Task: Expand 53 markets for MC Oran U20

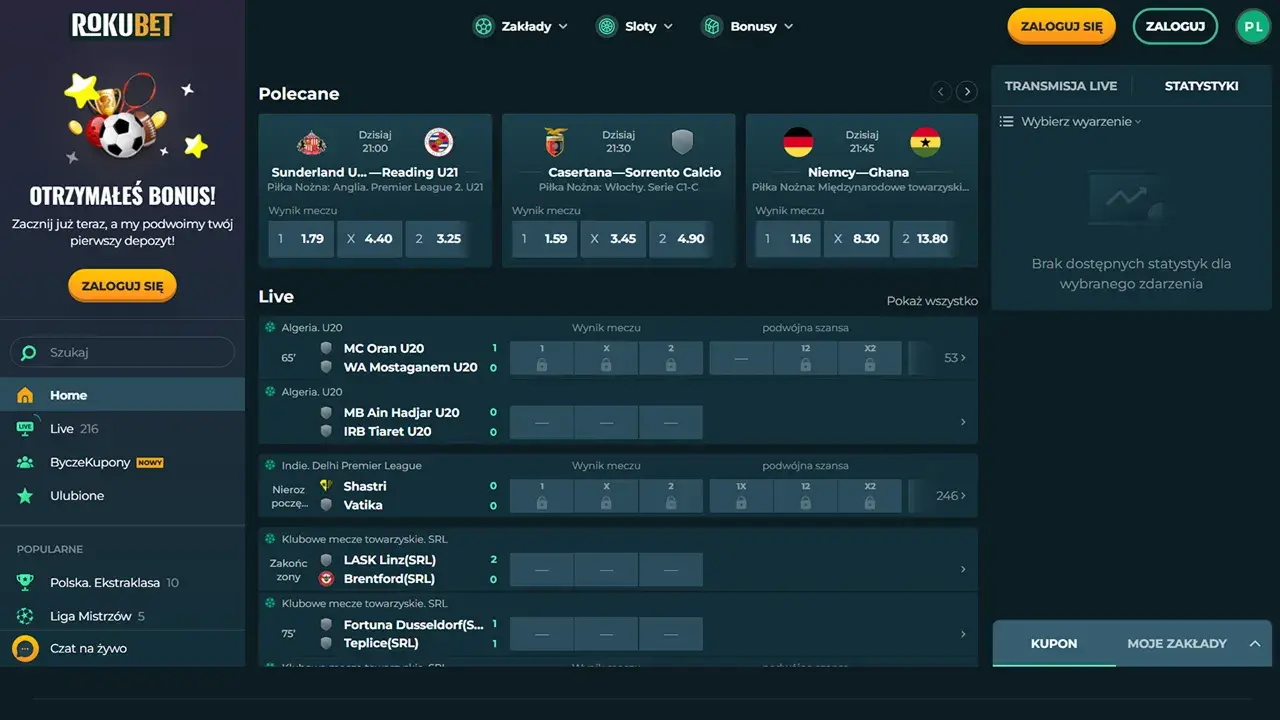Action: coord(955,358)
